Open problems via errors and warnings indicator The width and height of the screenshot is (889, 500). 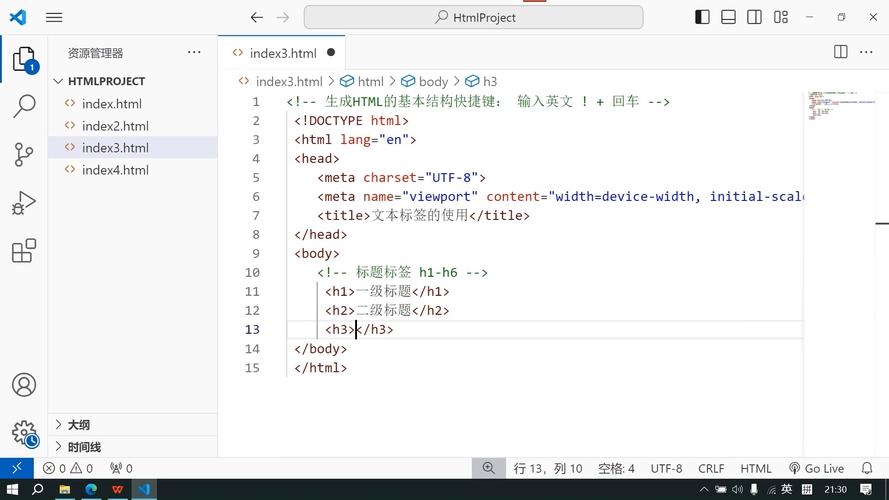68,468
